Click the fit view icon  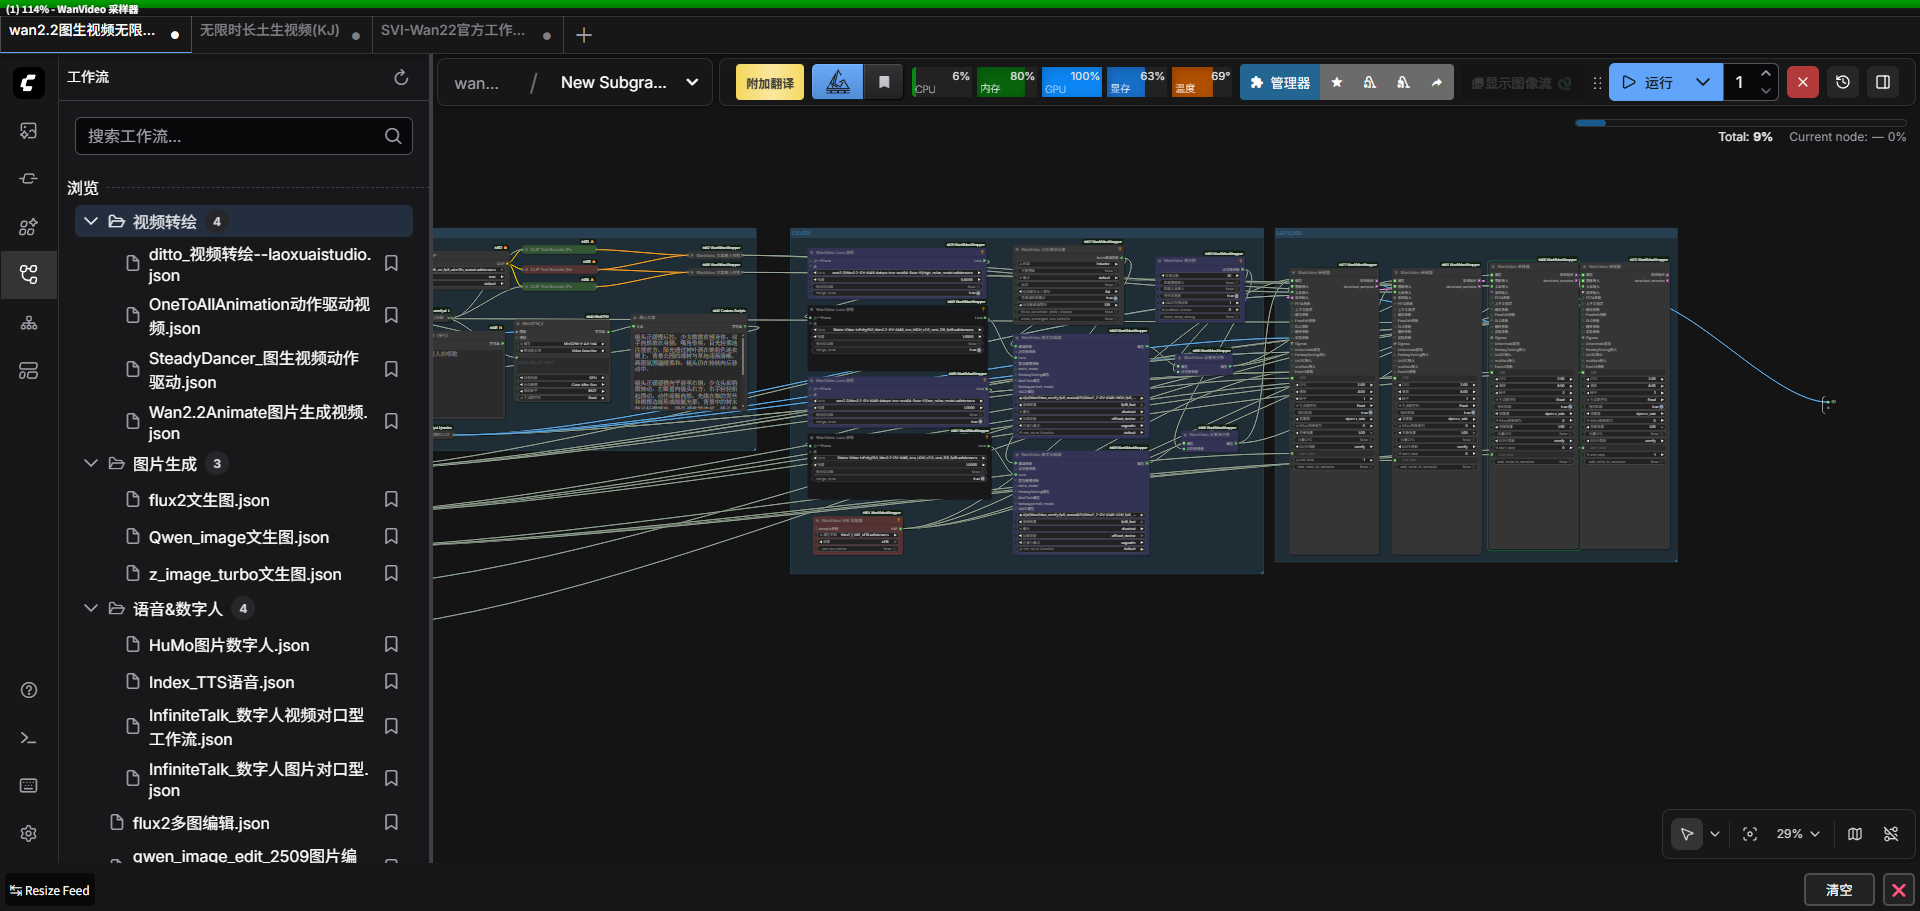1750,834
